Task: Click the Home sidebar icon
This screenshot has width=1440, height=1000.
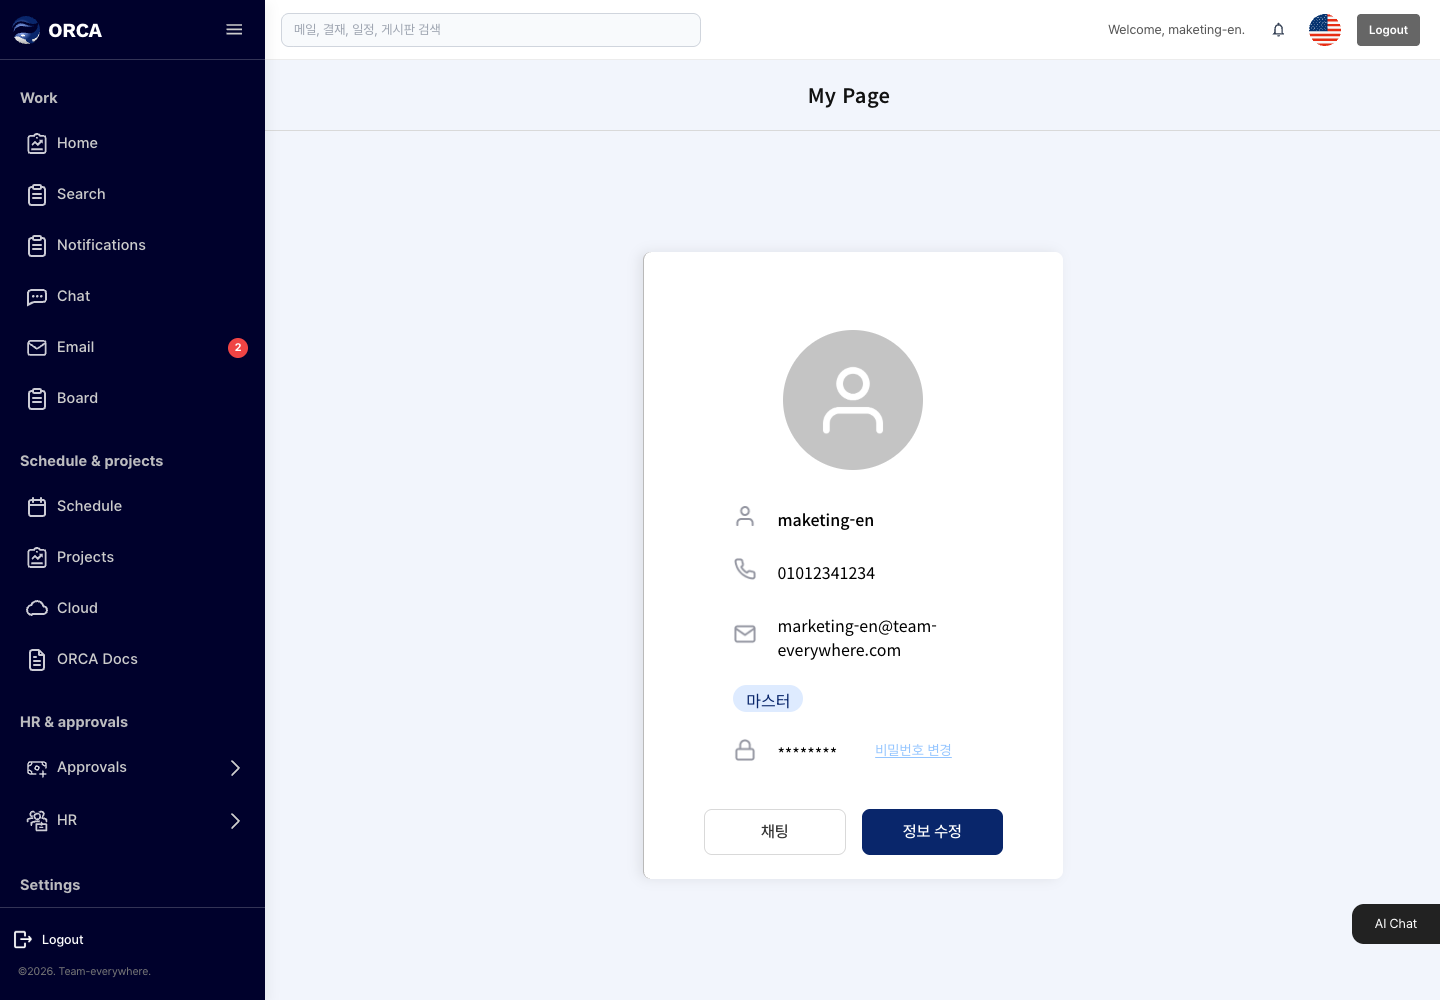Action: tap(37, 144)
